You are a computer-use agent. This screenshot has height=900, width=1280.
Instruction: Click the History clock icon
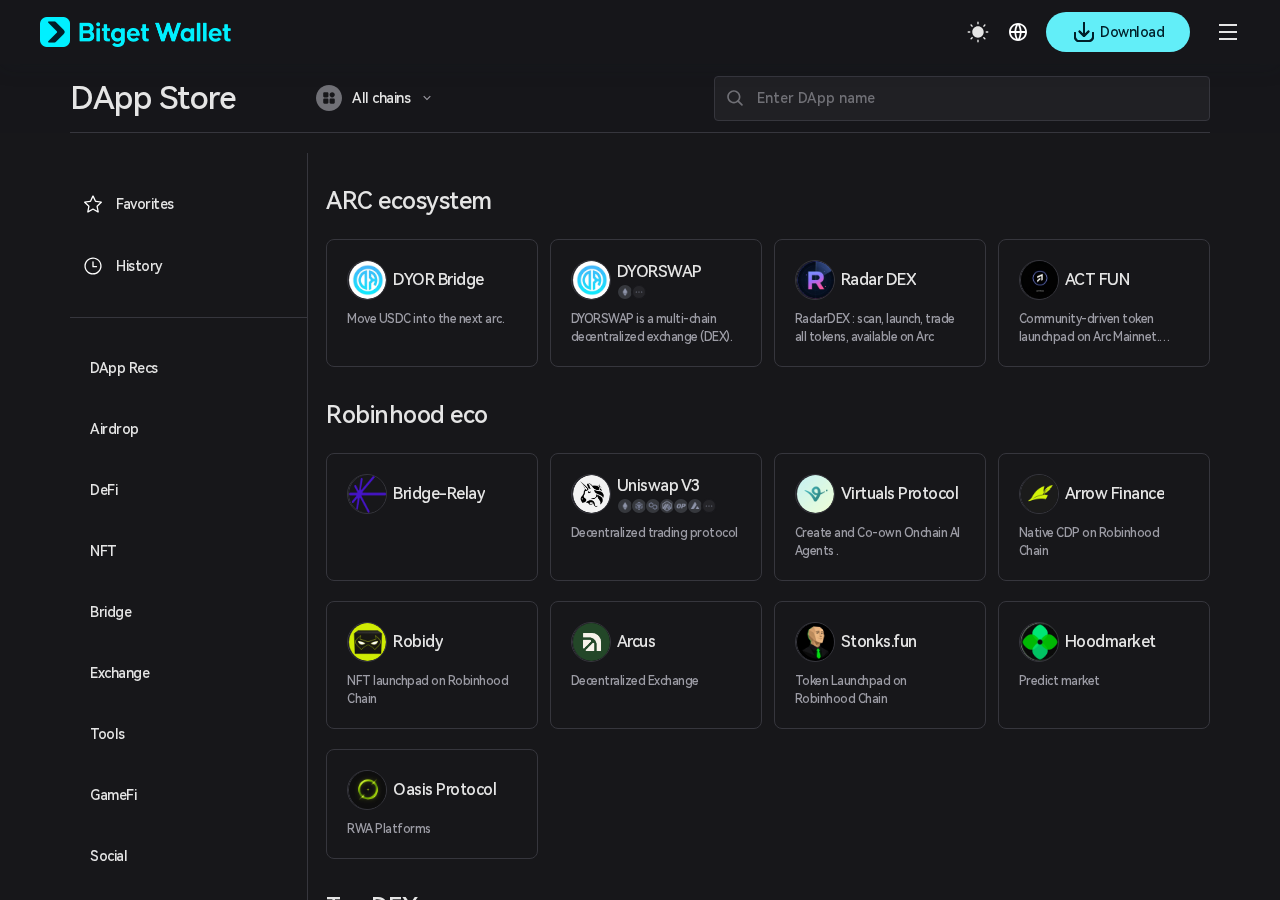click(x=93, y=266)
